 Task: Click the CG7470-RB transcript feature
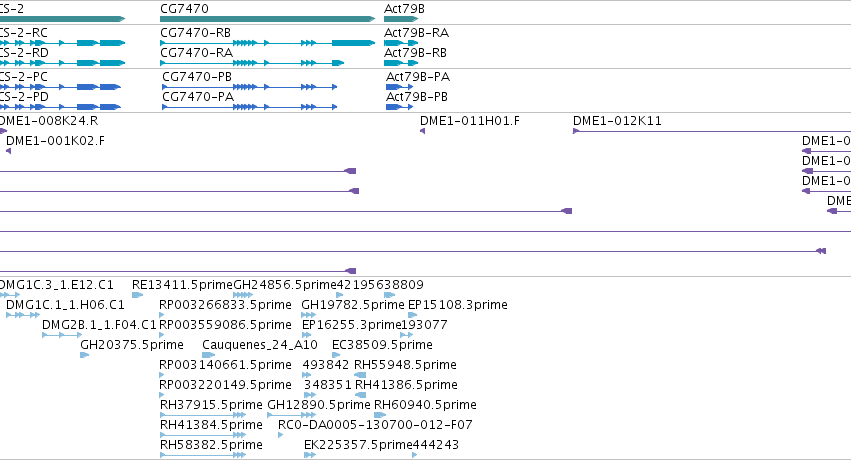[x=268, y=43]
